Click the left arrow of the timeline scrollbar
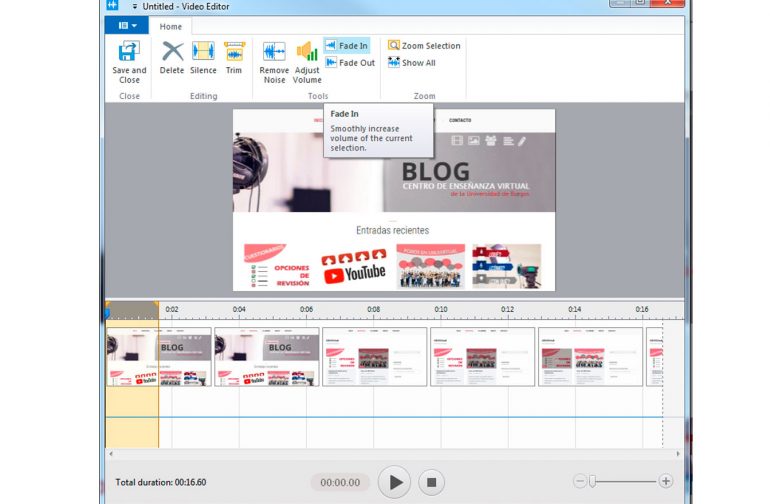This screenshot has width=770, height=504. tap(111, 454)
